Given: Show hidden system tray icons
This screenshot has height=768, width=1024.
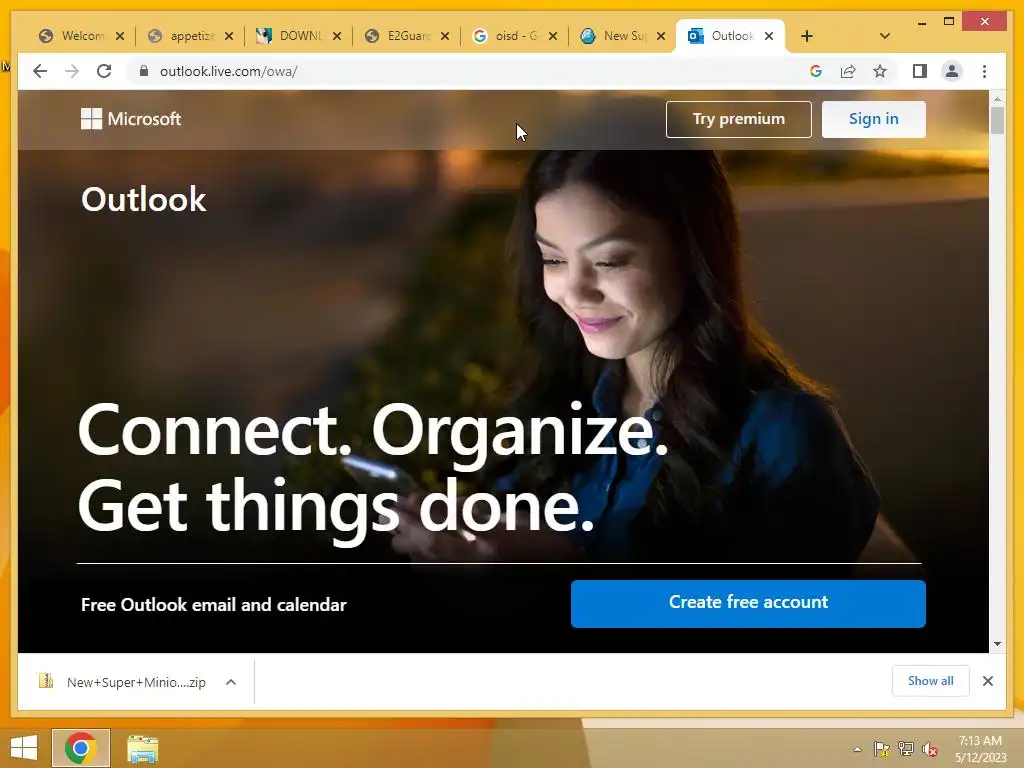Looking at the screenshot, I should pyautogui.click(x=857, y=749).
